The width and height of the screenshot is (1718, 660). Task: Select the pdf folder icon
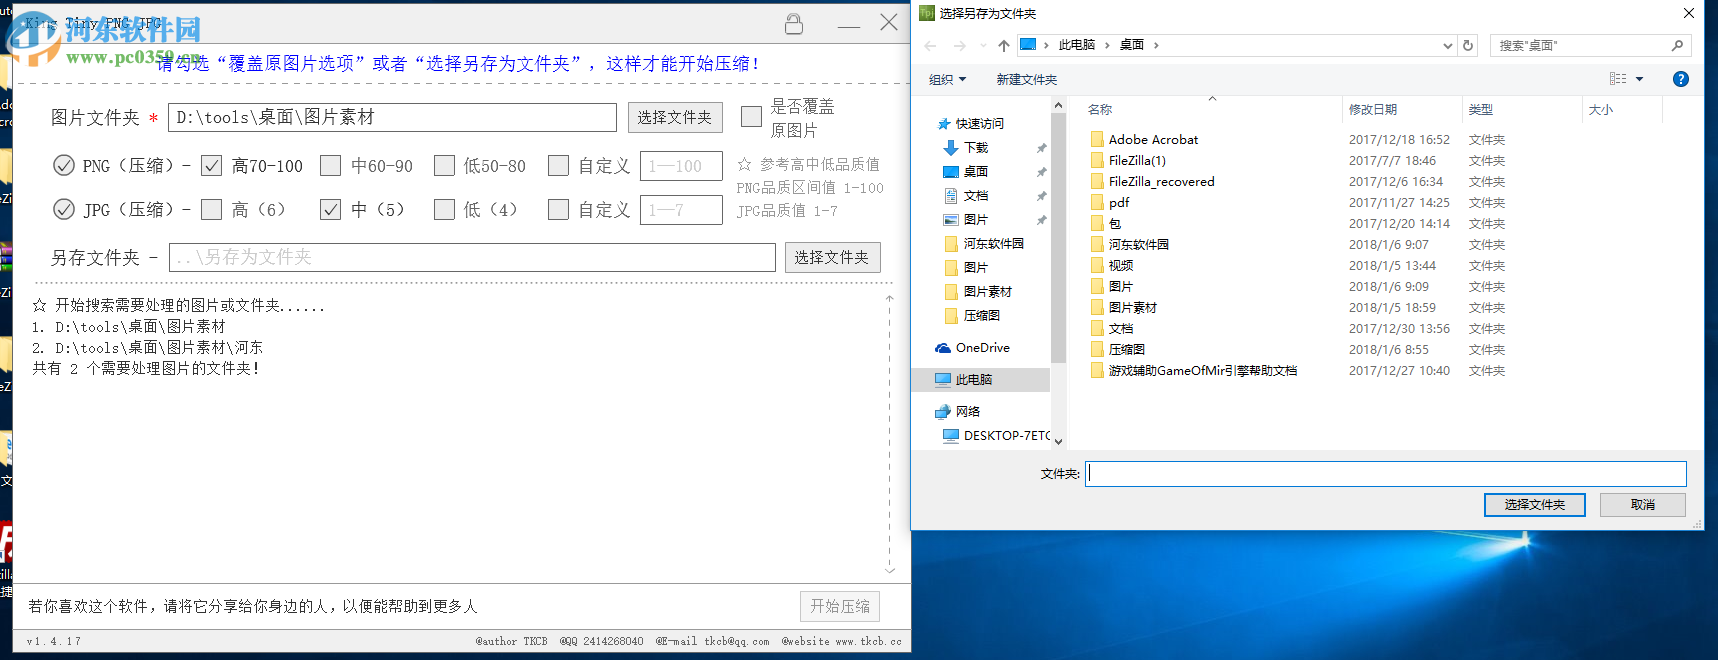tap(1097, 203)
